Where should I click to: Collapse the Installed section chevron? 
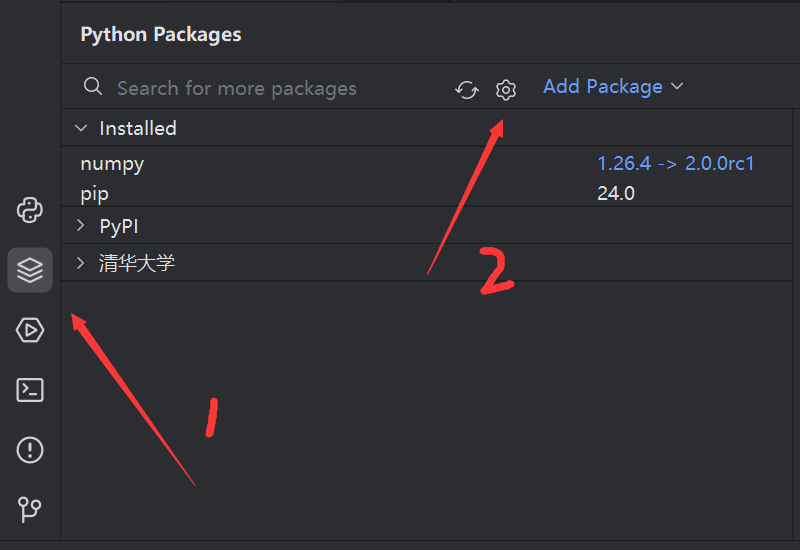tap(81, 128)
